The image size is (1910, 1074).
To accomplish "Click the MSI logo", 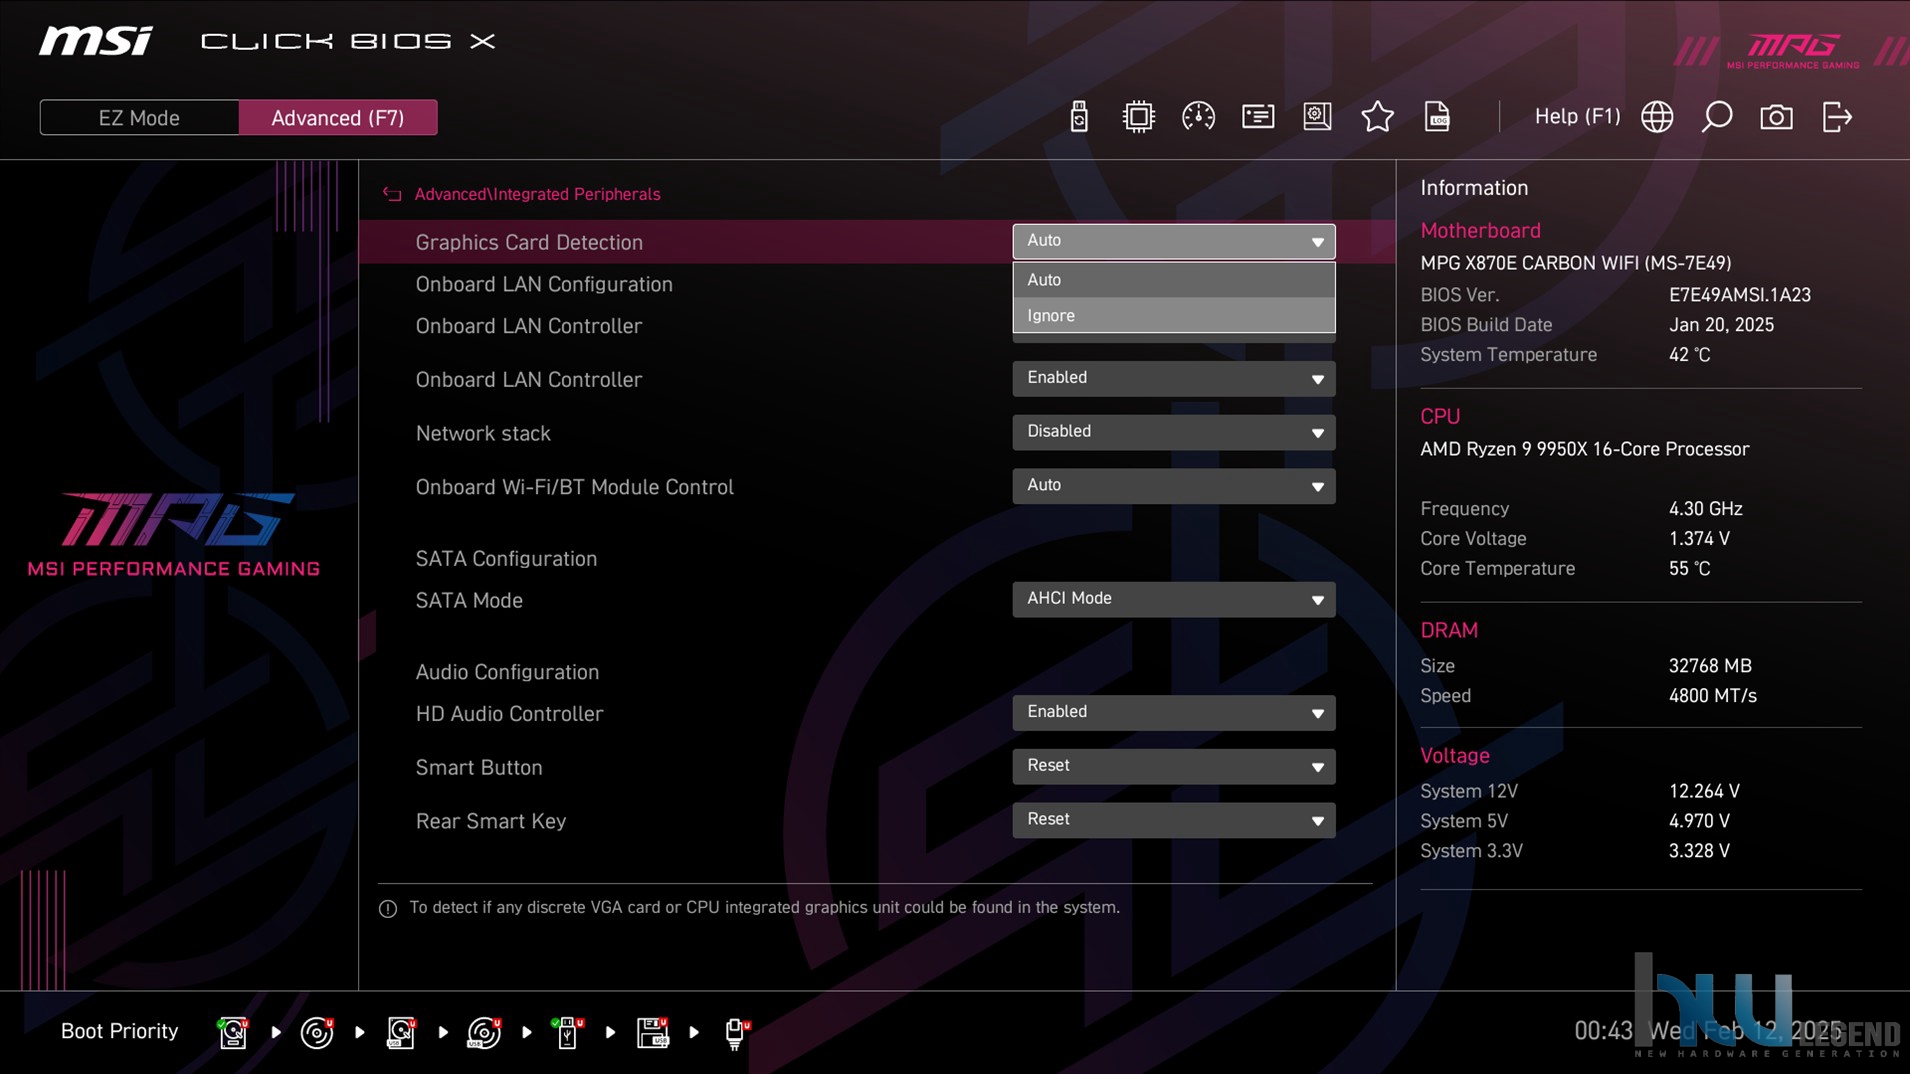I will [96, 41].
